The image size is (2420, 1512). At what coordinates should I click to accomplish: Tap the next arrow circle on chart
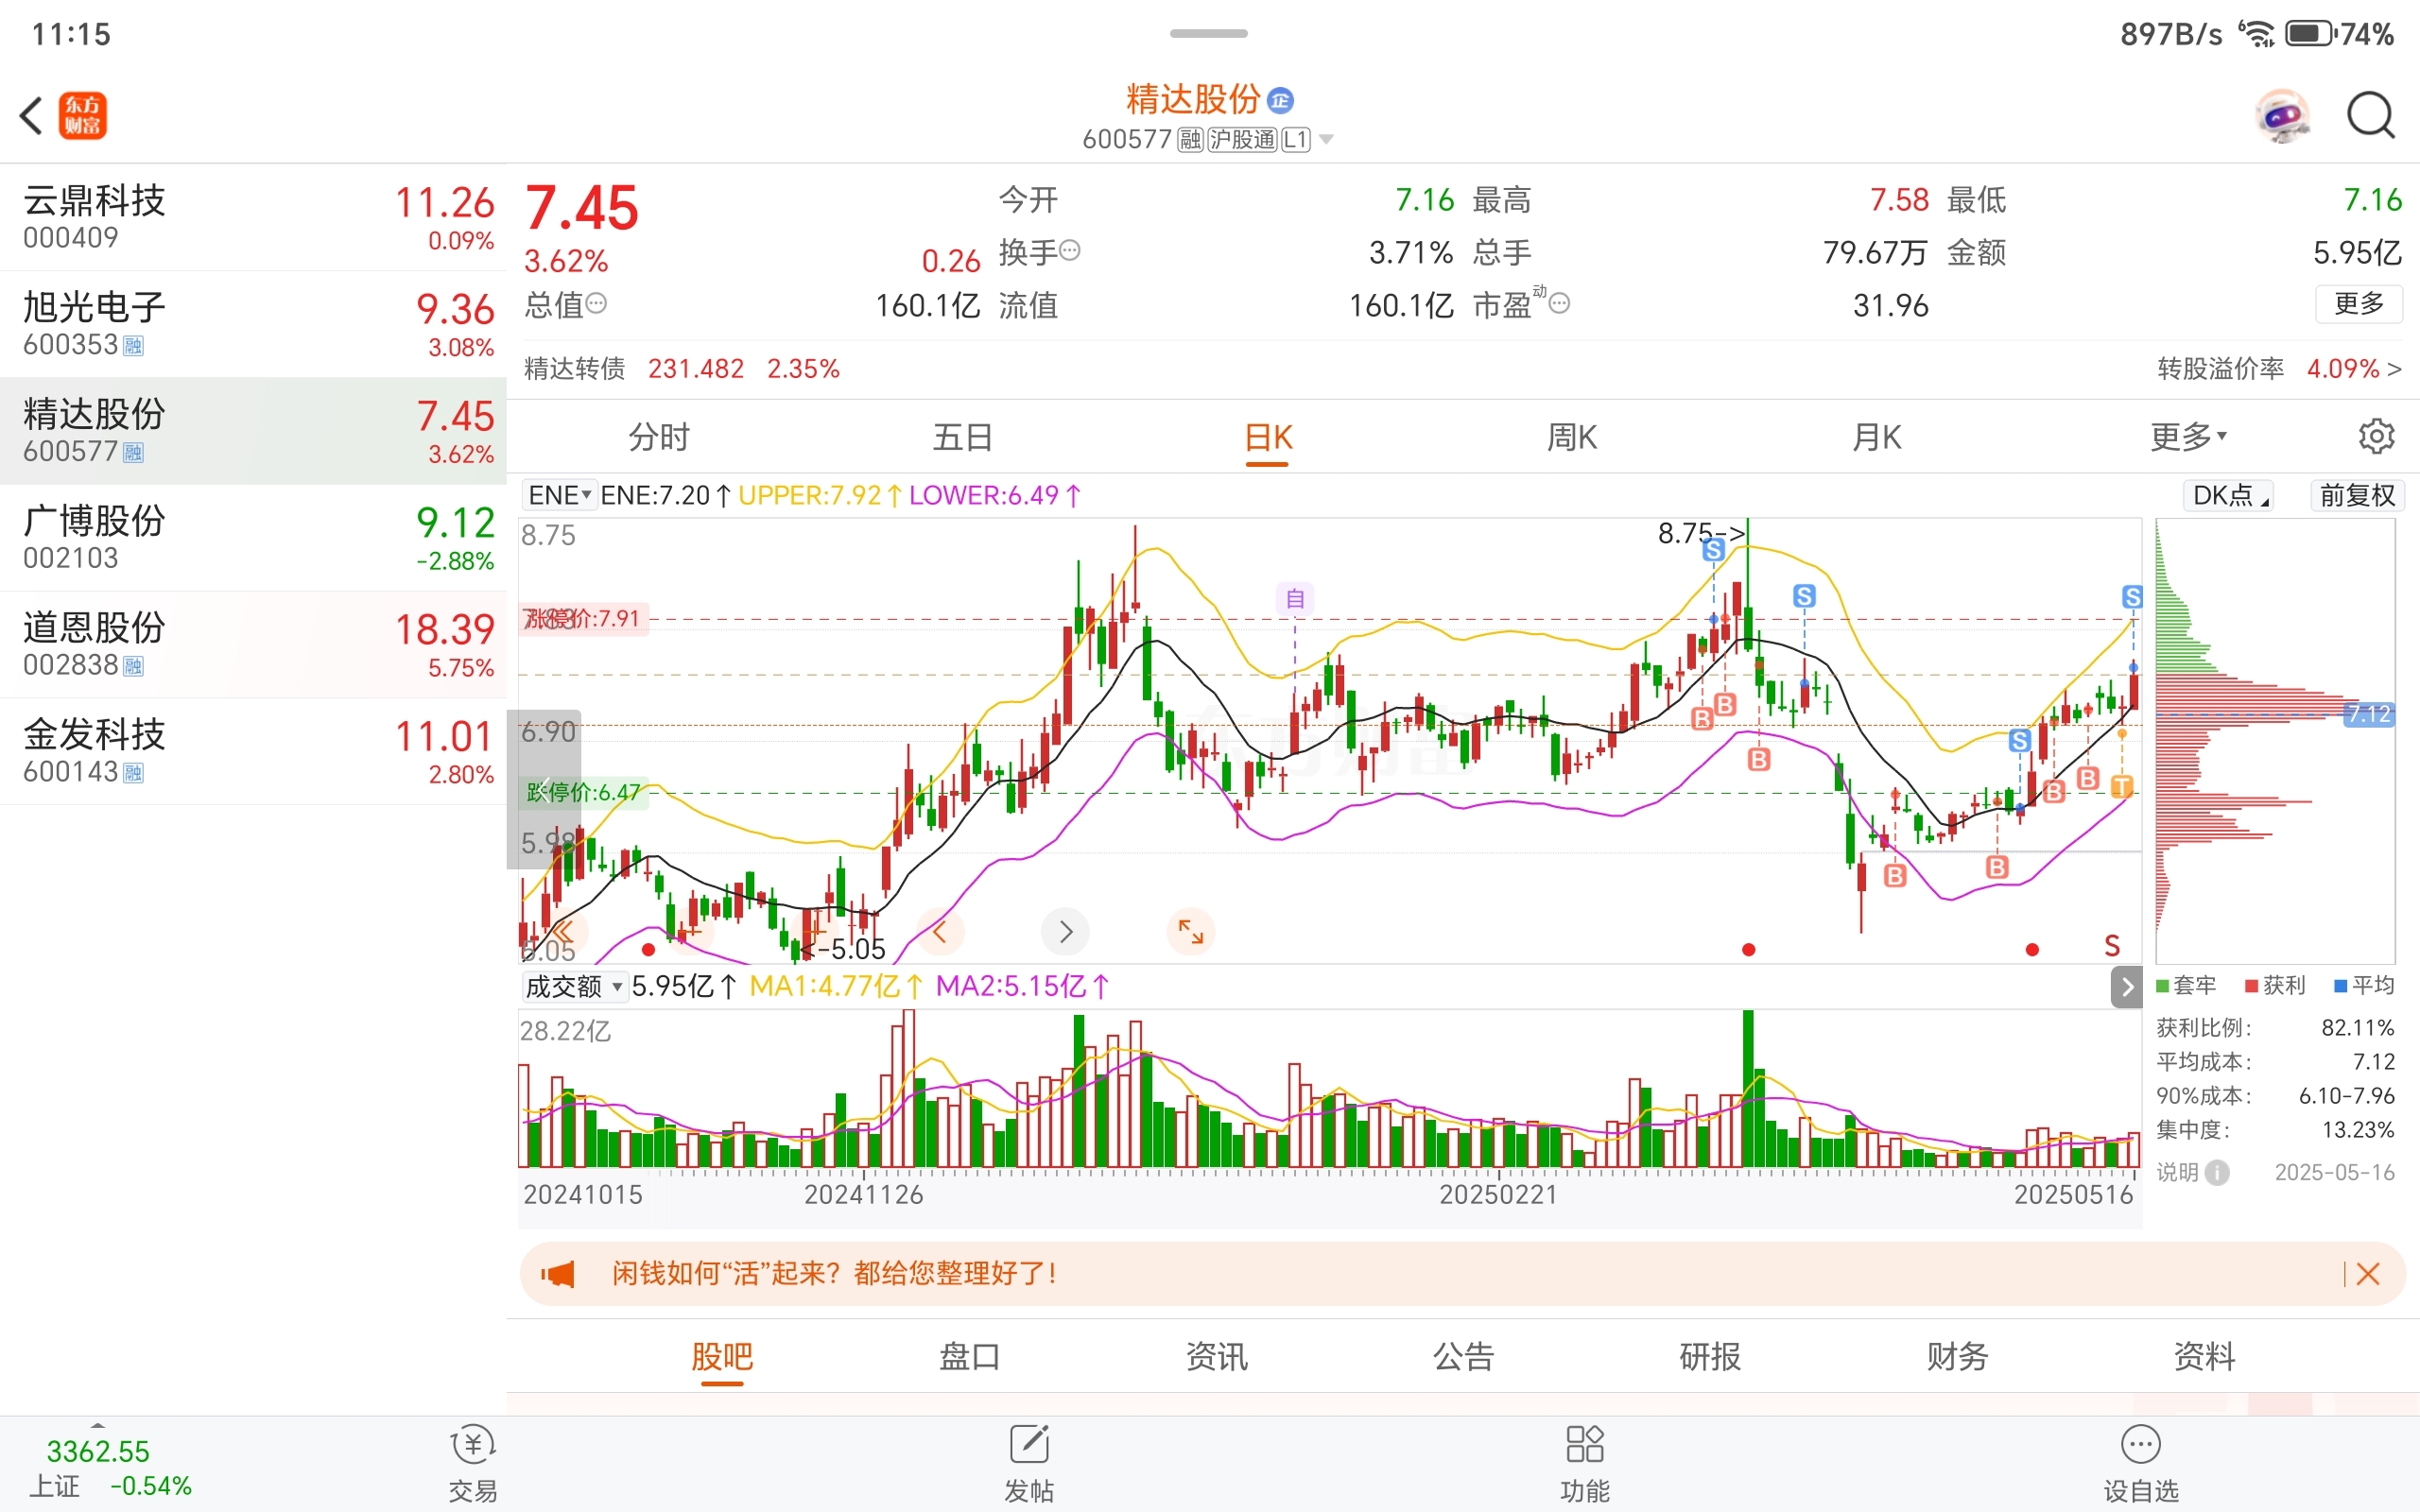1065,932
